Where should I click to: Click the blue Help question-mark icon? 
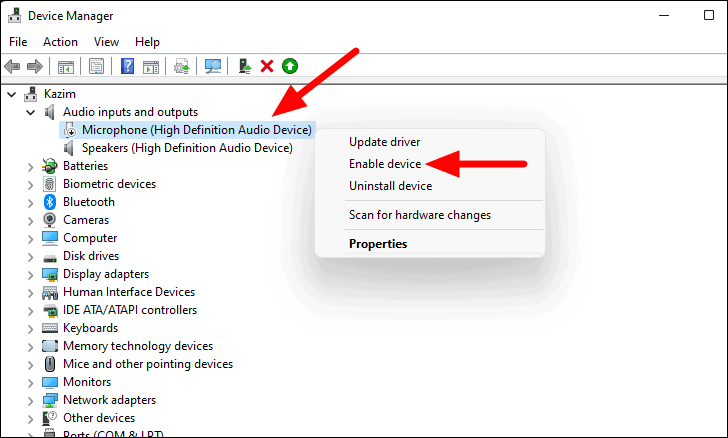(x=127, y=66)
